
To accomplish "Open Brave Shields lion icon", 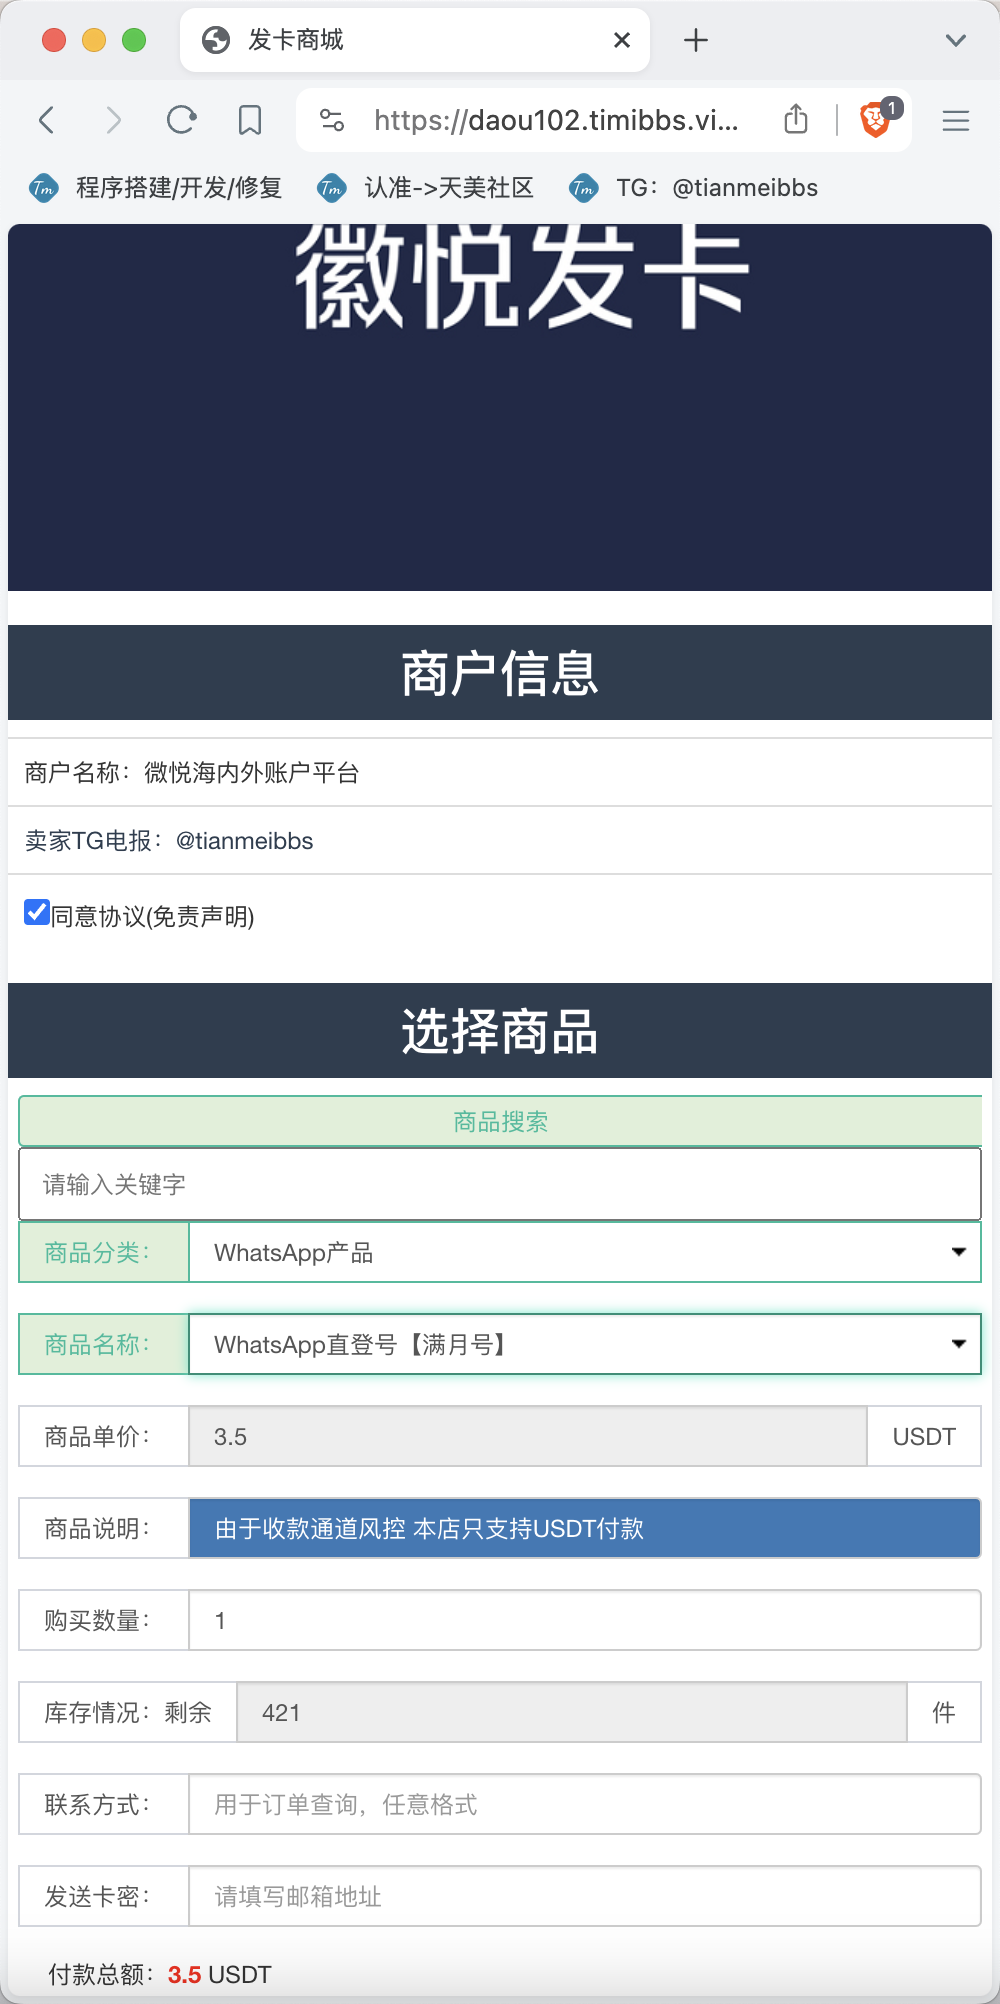I will tap(876, 120).
